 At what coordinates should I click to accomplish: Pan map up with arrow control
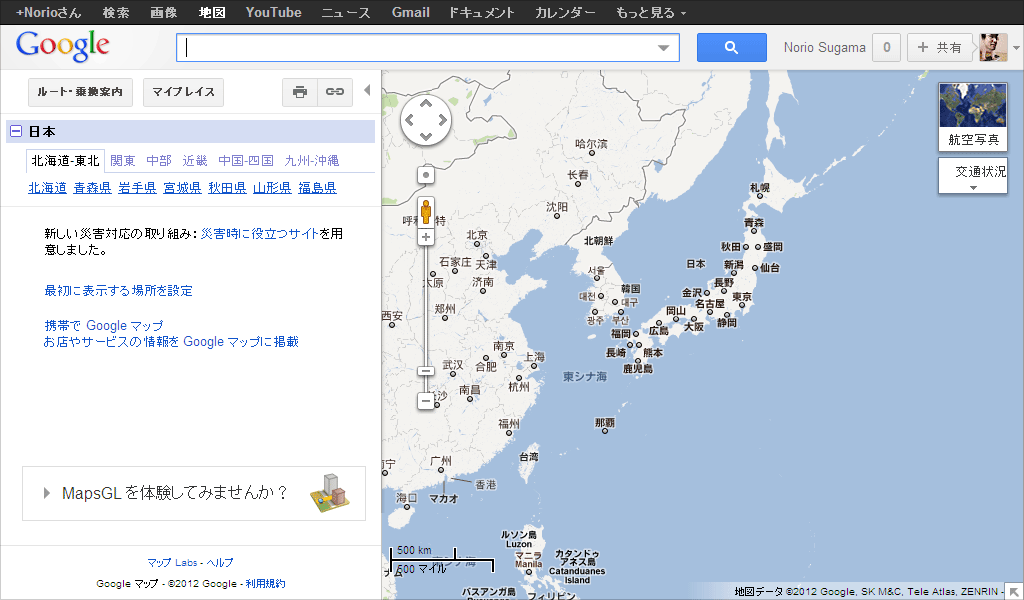426,103
